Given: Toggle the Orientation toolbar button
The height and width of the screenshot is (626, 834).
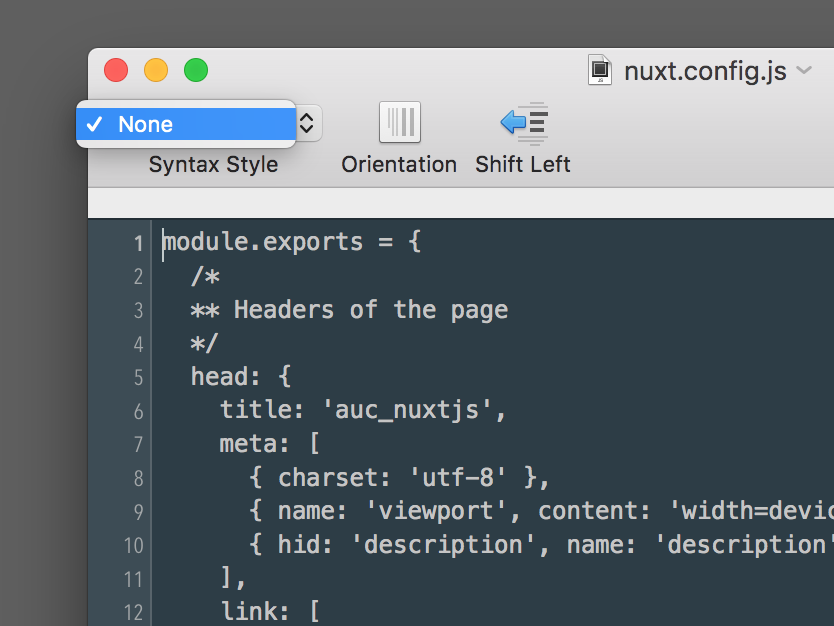Looking at the screenshot, I should pyautogui.click(x=399, y=122).
